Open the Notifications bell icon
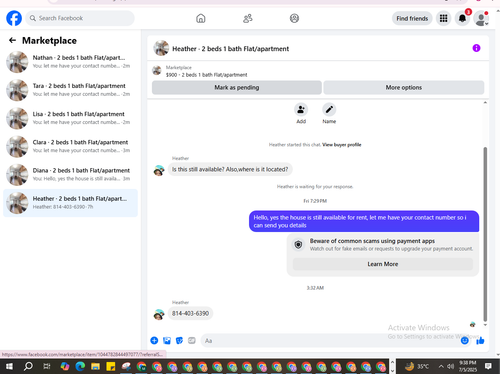The image size is (500, 374). tap(462, 18)
